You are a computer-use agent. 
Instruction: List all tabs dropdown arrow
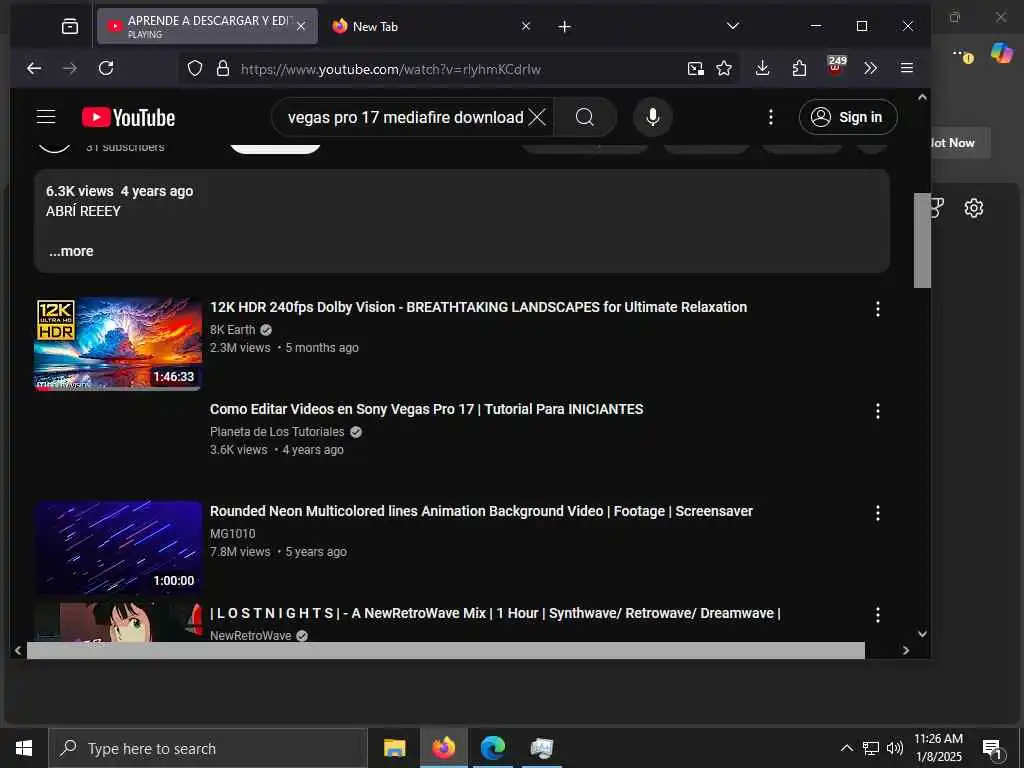[733, 26]
